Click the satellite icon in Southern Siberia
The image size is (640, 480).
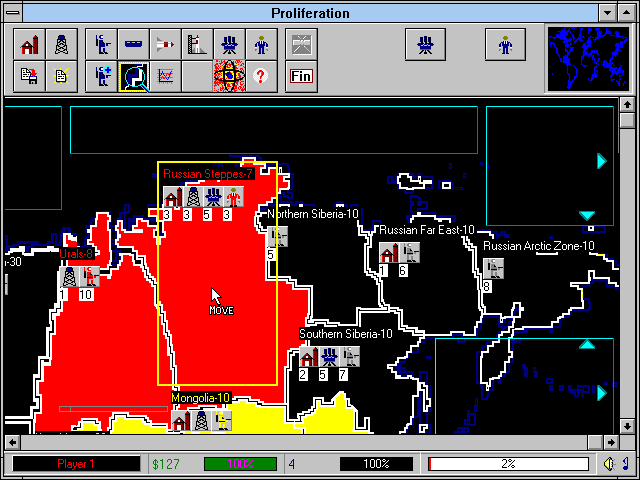click(329, 357)
